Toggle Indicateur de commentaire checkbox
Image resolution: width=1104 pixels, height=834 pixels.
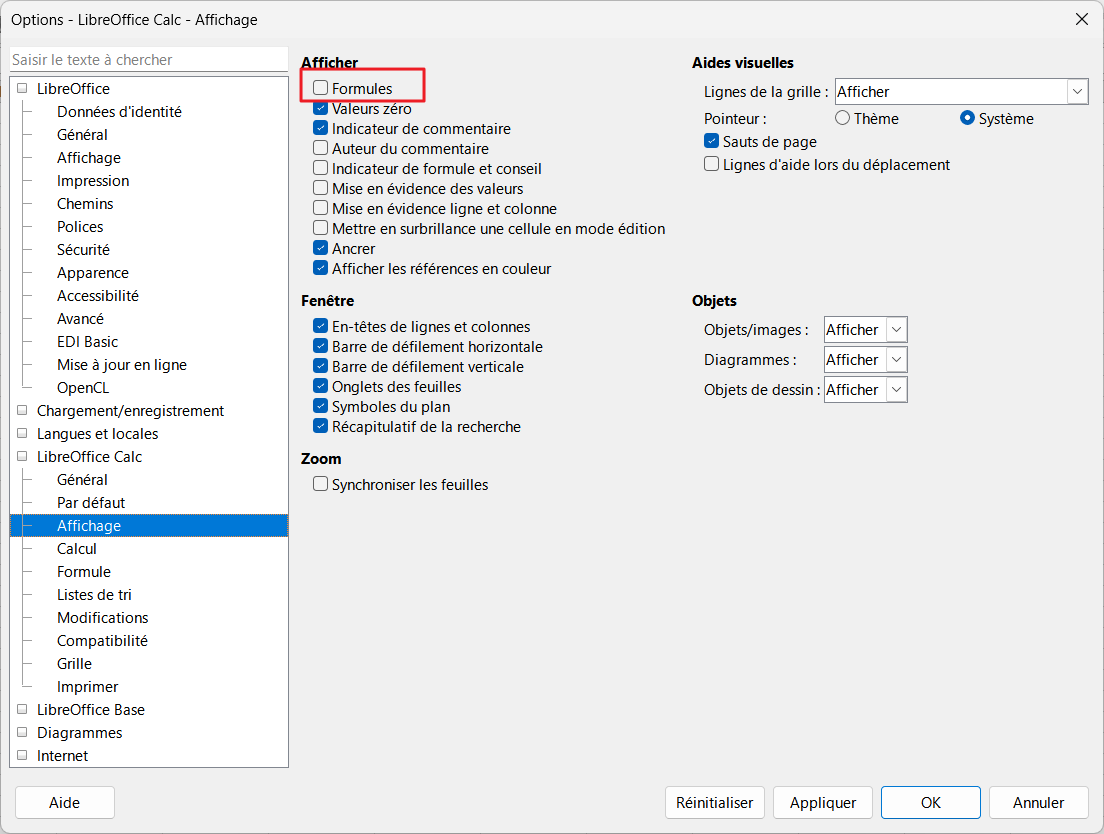[320, 128]
